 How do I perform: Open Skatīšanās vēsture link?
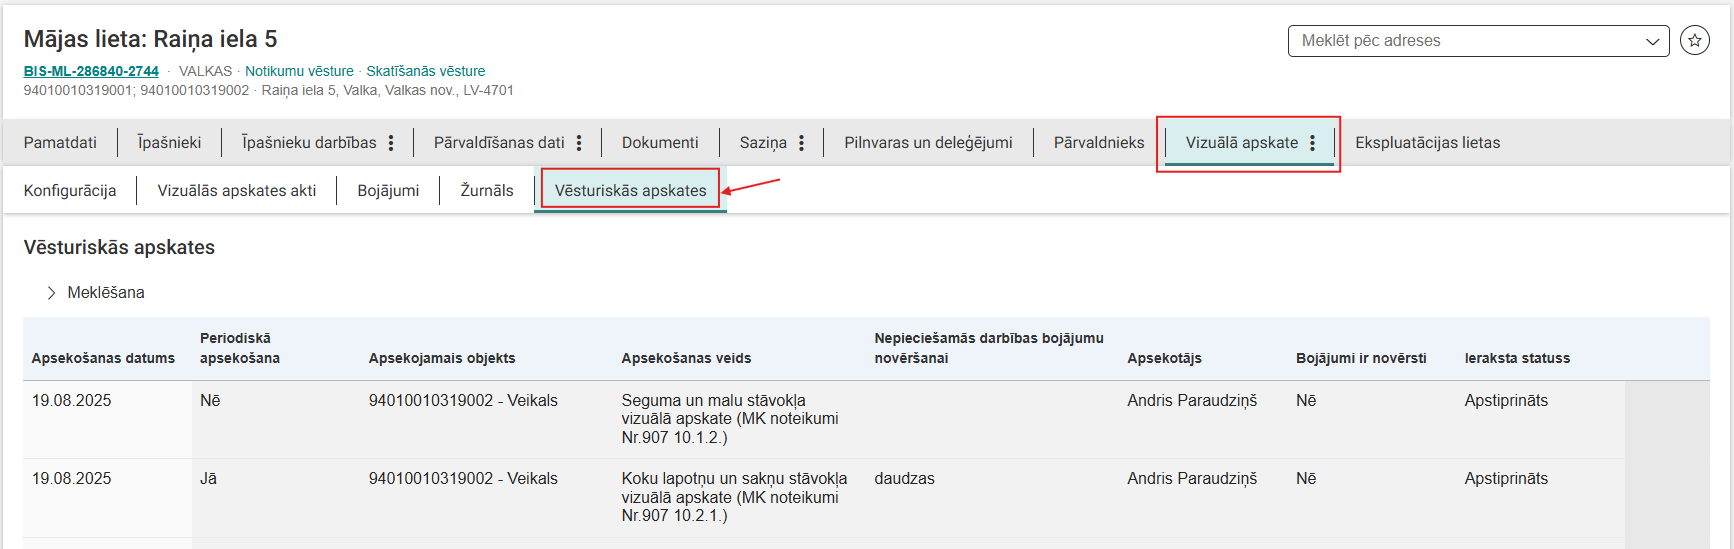tap(425, 71)
